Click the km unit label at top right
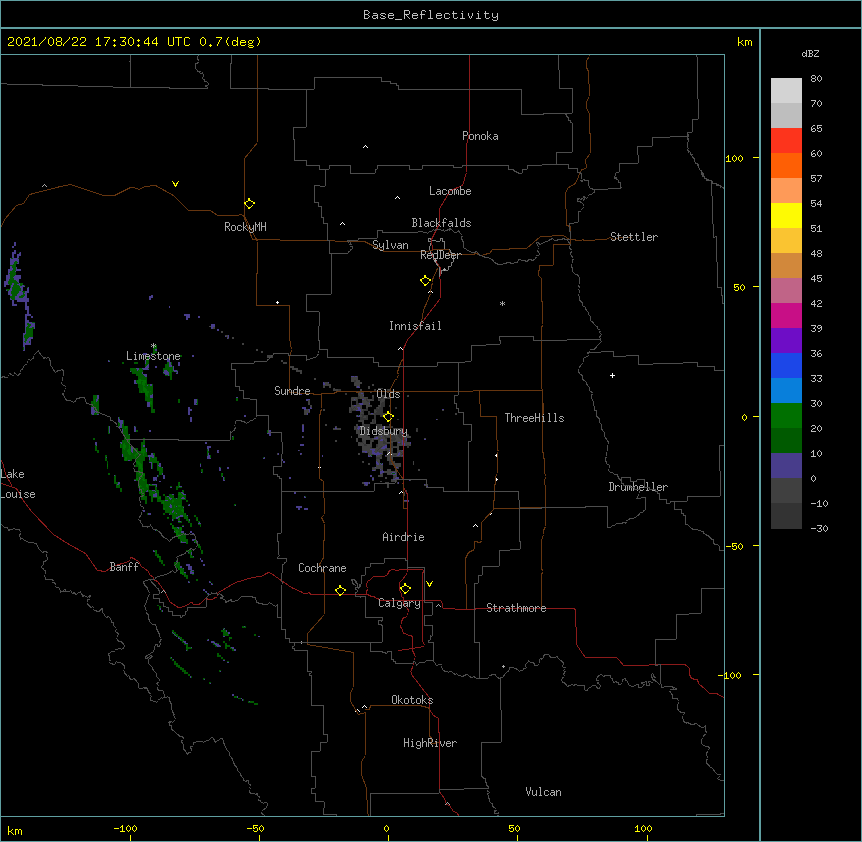Screen dimensions: 862x842 pos(745,42)
